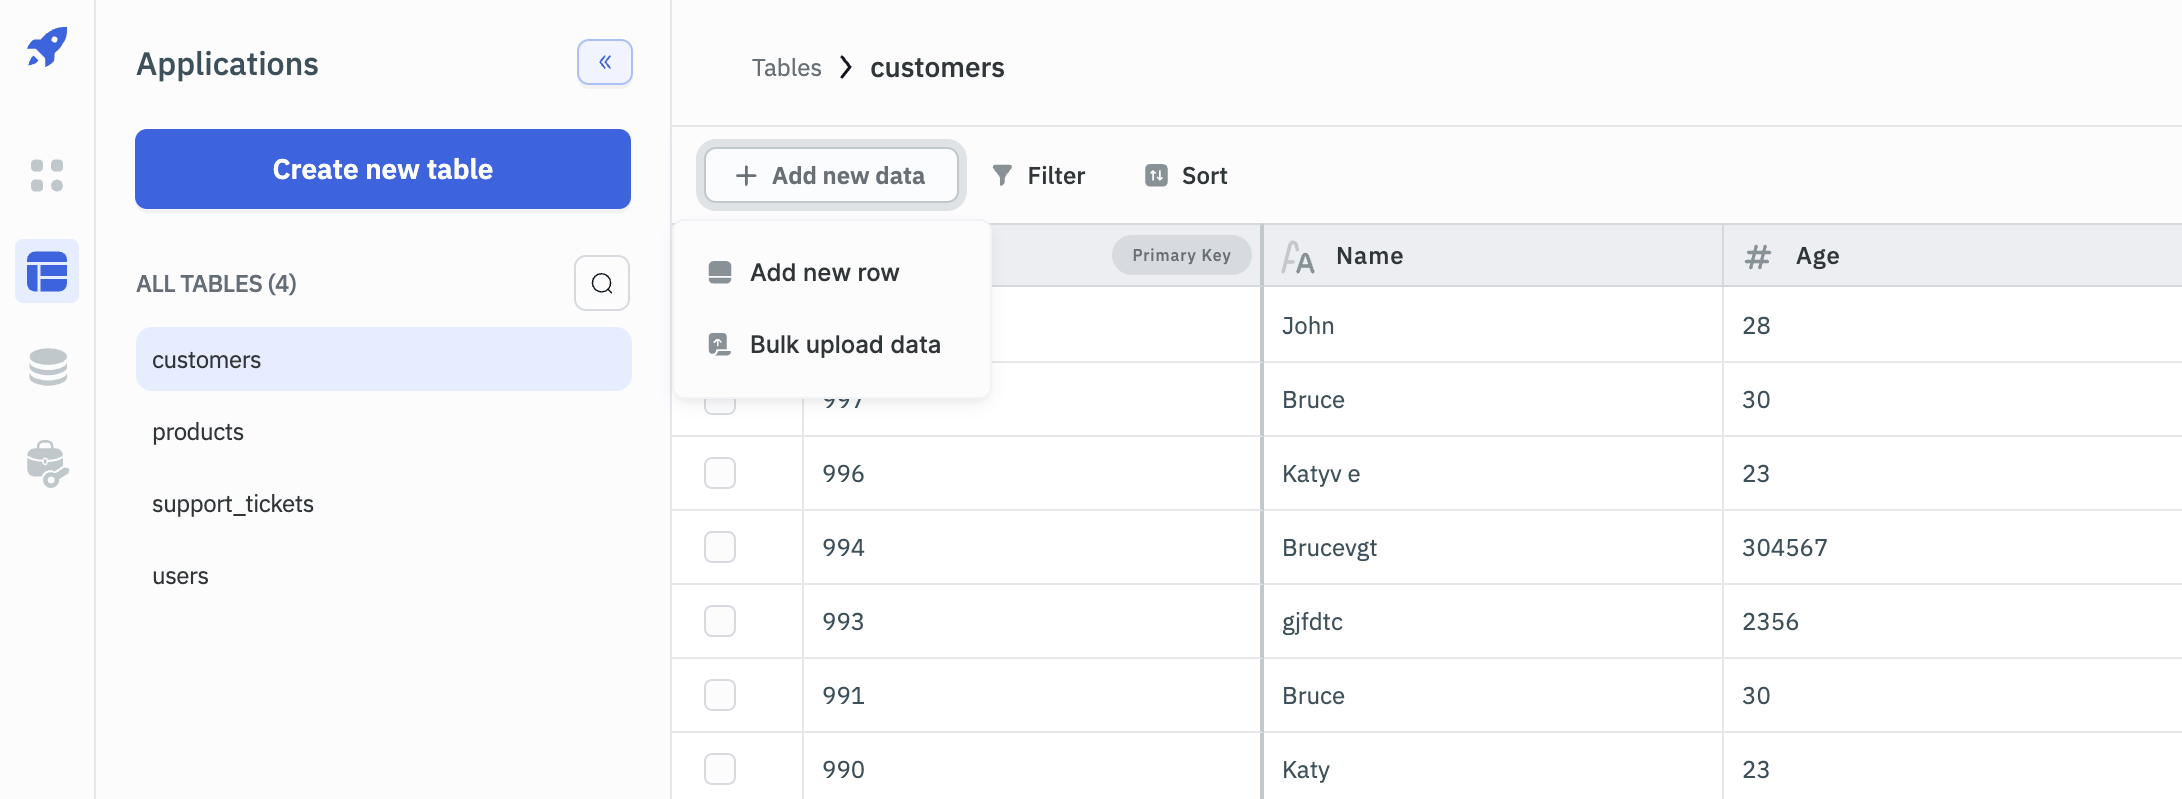
Task: Choose Bulk upload data from menu
Action: click(844, 345)
